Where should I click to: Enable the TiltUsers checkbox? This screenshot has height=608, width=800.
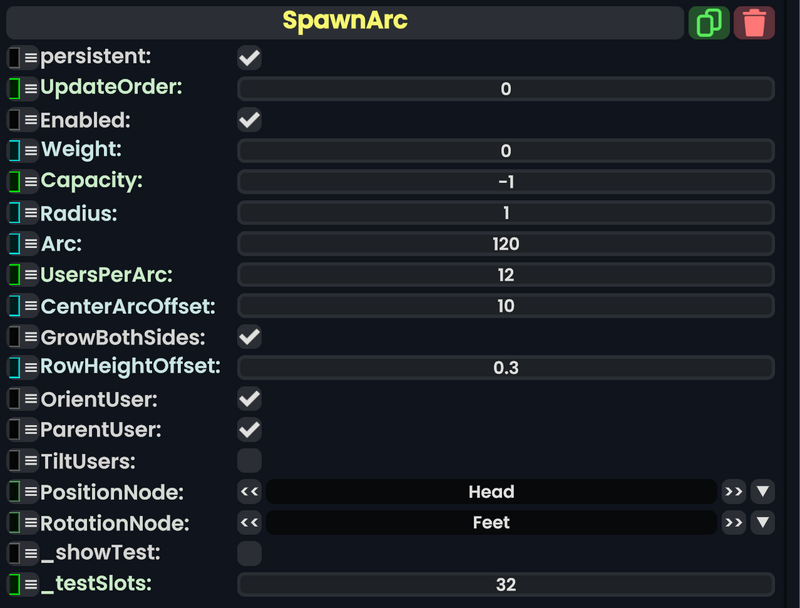click(247, 461)
